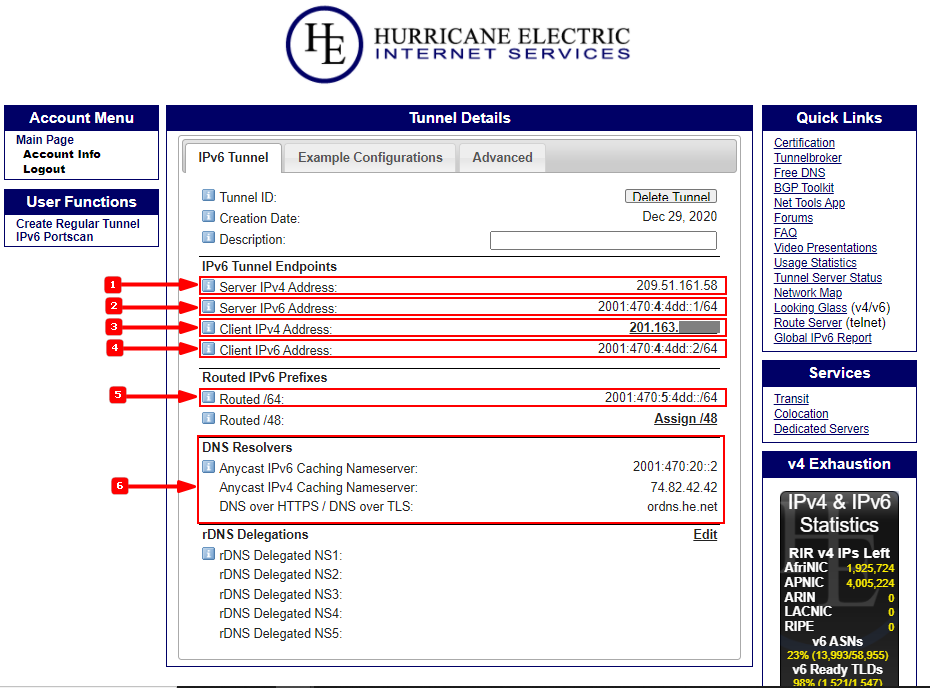
Task: Click the Anycast IPv4 nameserver value 74.82.42.42
Action: [x=684, y=488]
